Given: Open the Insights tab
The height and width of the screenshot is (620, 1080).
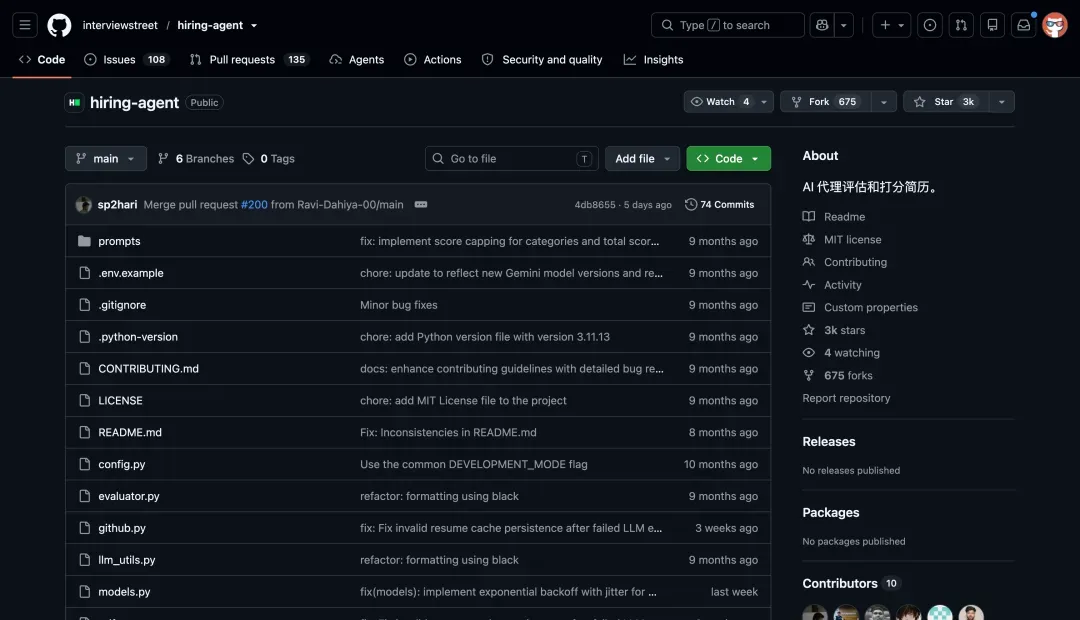Looking at the screenshot, I should point(654,59).
